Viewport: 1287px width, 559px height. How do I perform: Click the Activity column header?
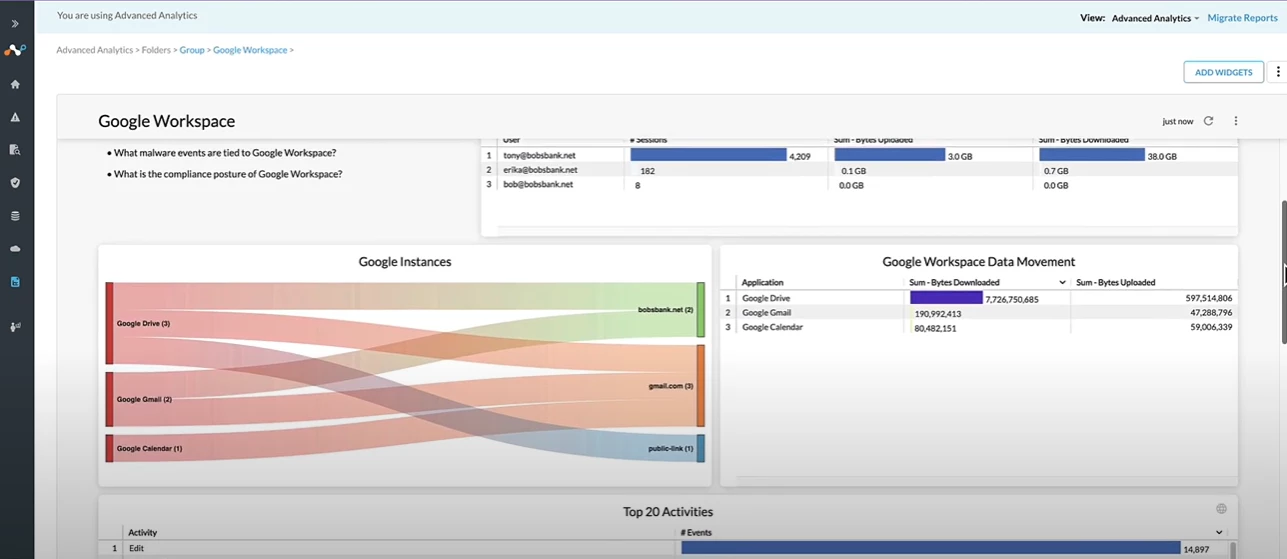(x=143, y=533)
